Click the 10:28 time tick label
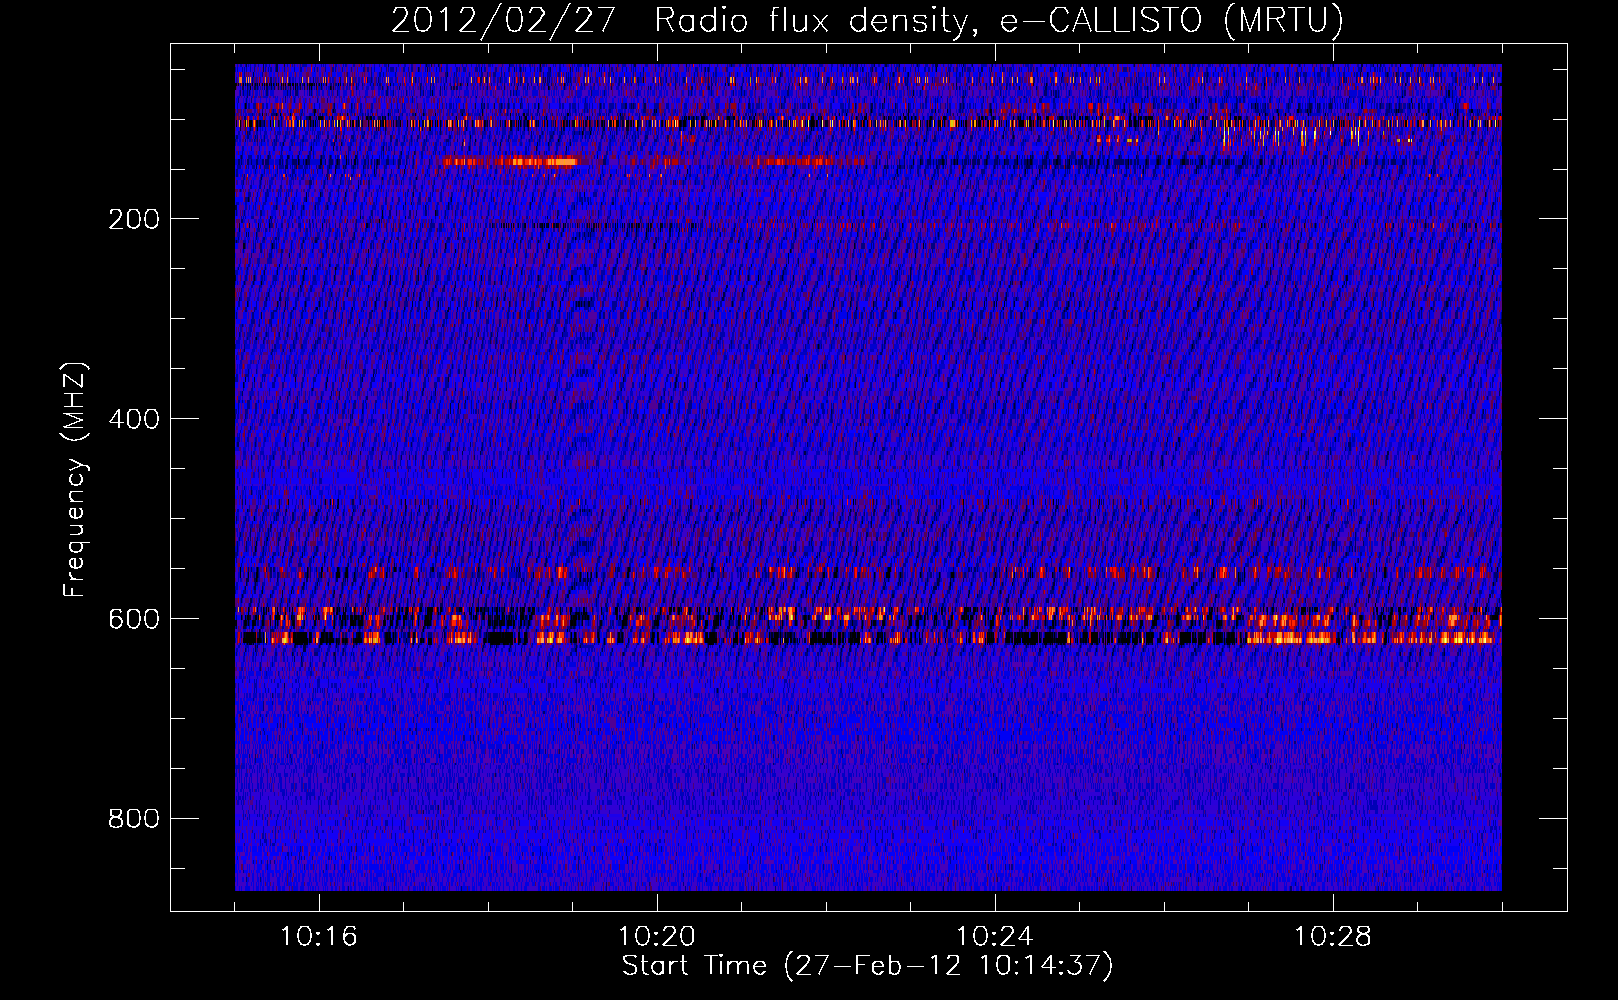The width and height of the screenshot is (1618, 1000). pos(1332,937)
